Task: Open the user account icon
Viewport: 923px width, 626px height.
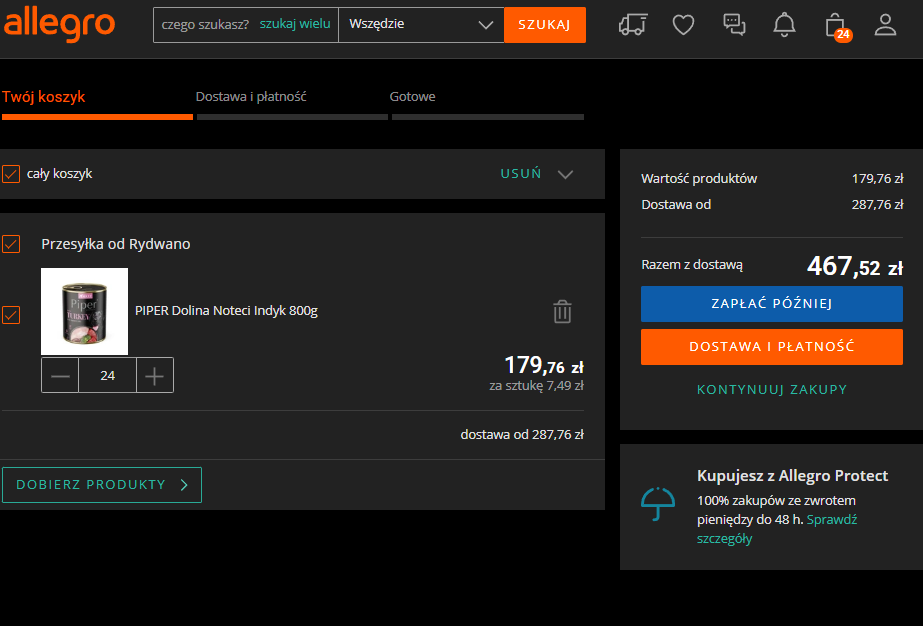Action: pos(885,25)
